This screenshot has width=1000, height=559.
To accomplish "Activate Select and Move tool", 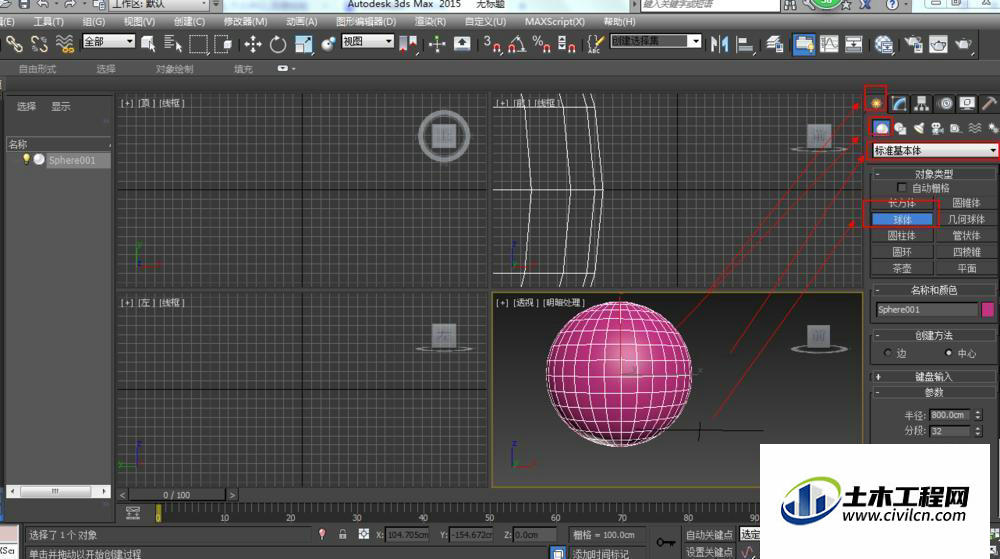I will click(x=253, y=44).
